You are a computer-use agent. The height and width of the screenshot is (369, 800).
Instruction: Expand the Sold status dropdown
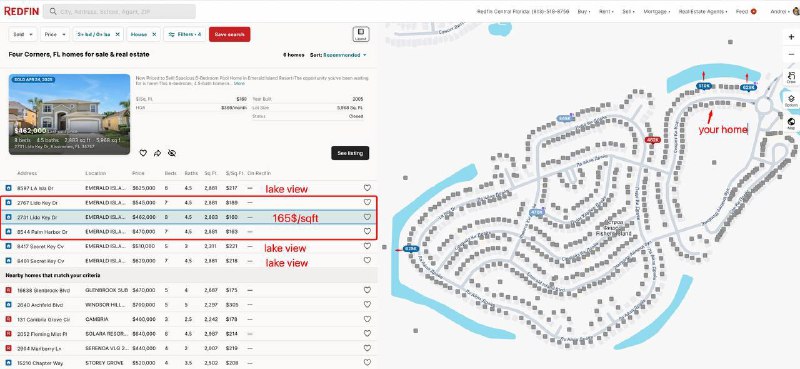23,34
